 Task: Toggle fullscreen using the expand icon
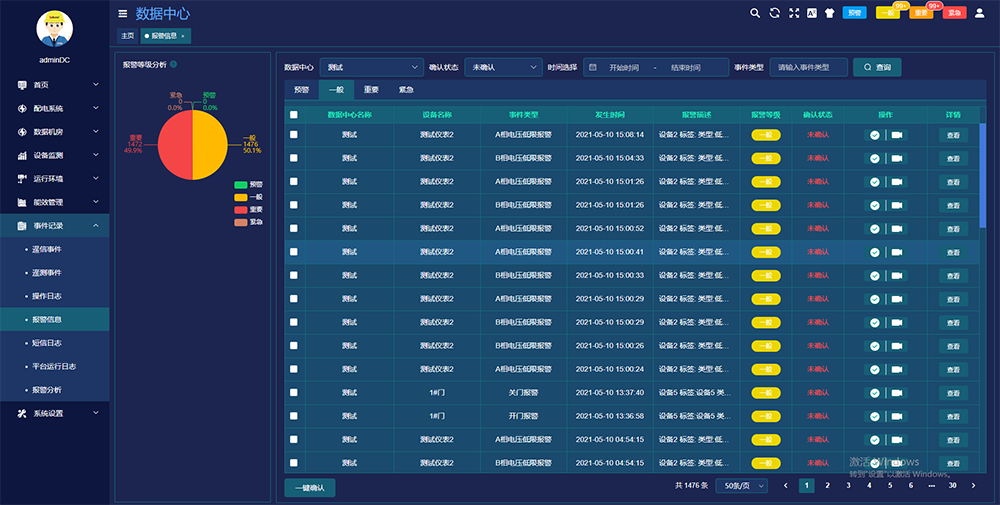point(794,13)
